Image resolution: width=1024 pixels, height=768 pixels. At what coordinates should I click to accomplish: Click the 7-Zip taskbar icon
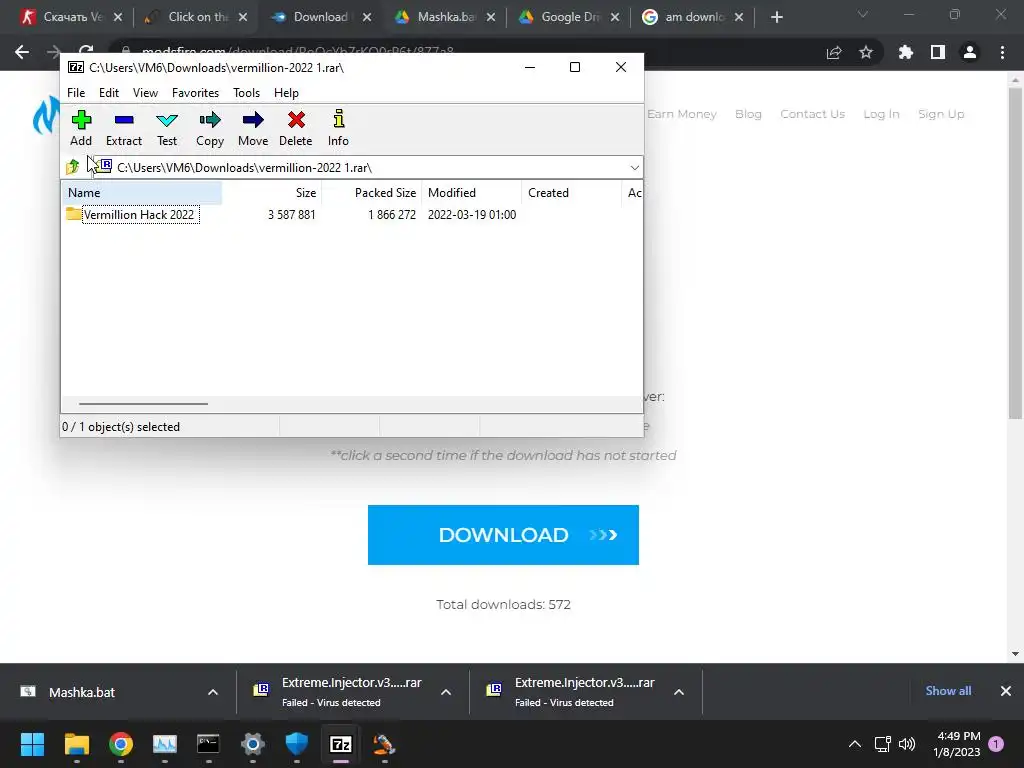point(341,744)
